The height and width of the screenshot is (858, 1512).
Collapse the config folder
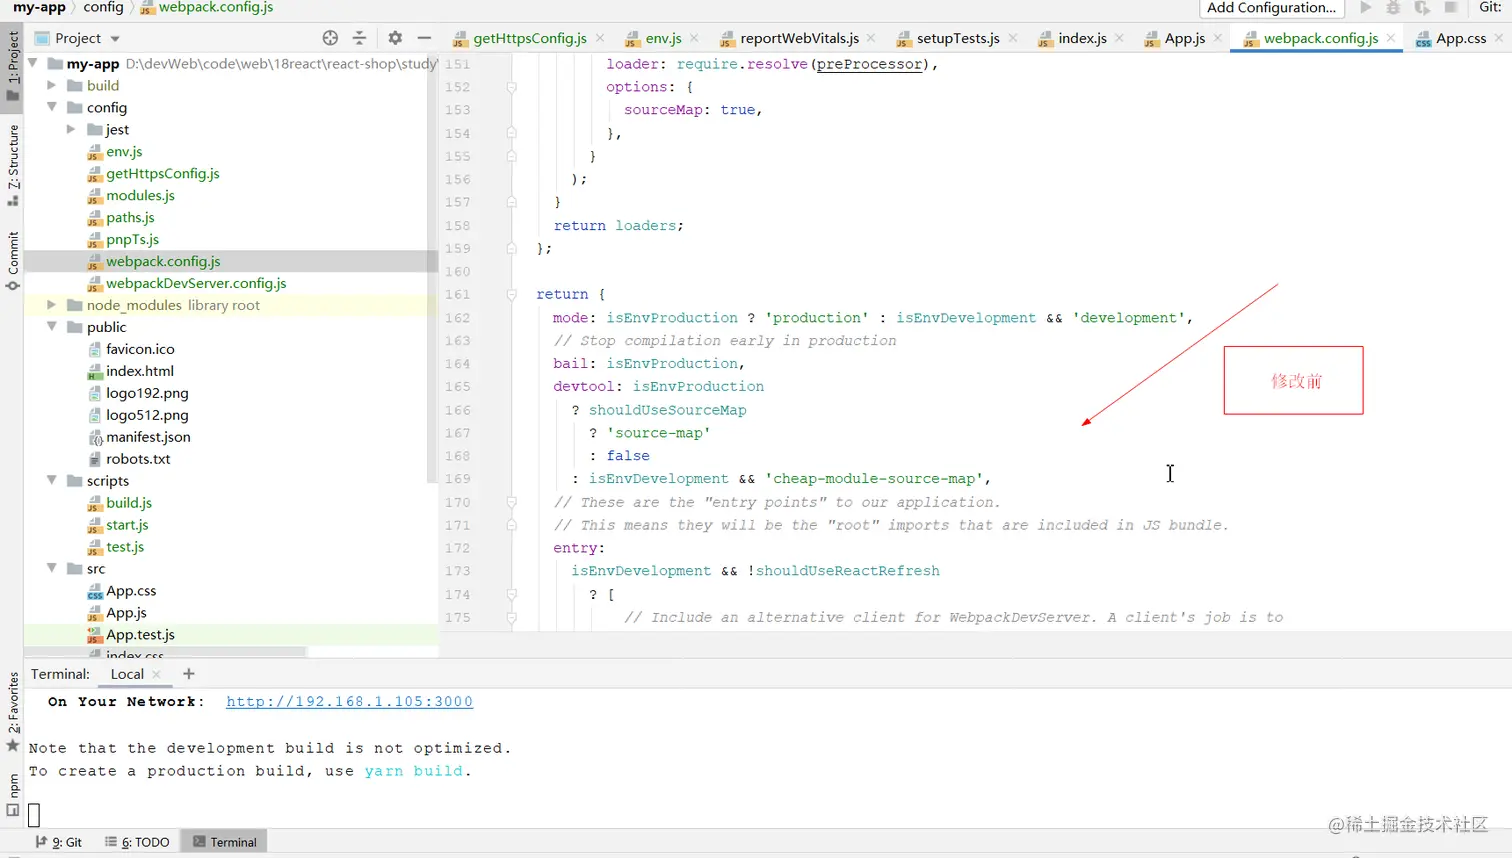[x=52, y=107]
